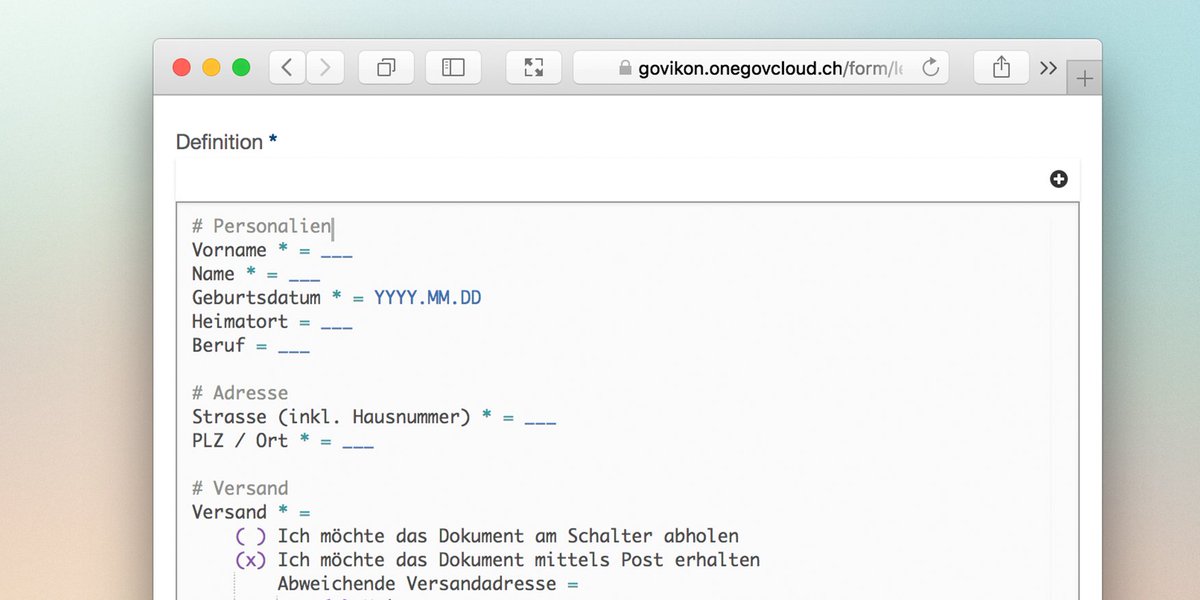Click the YYYY.MM.DD date placeholder
The image size is (1200, 600).
coord(429,298)
